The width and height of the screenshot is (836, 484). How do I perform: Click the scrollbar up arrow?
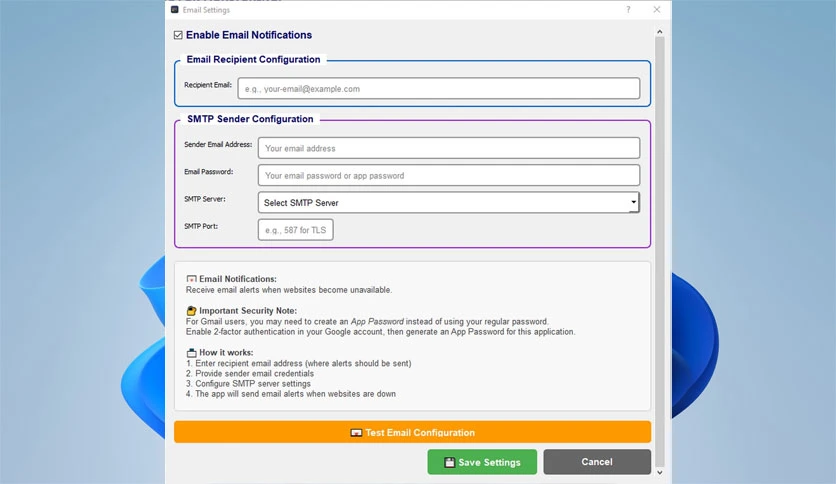[660, 32]
